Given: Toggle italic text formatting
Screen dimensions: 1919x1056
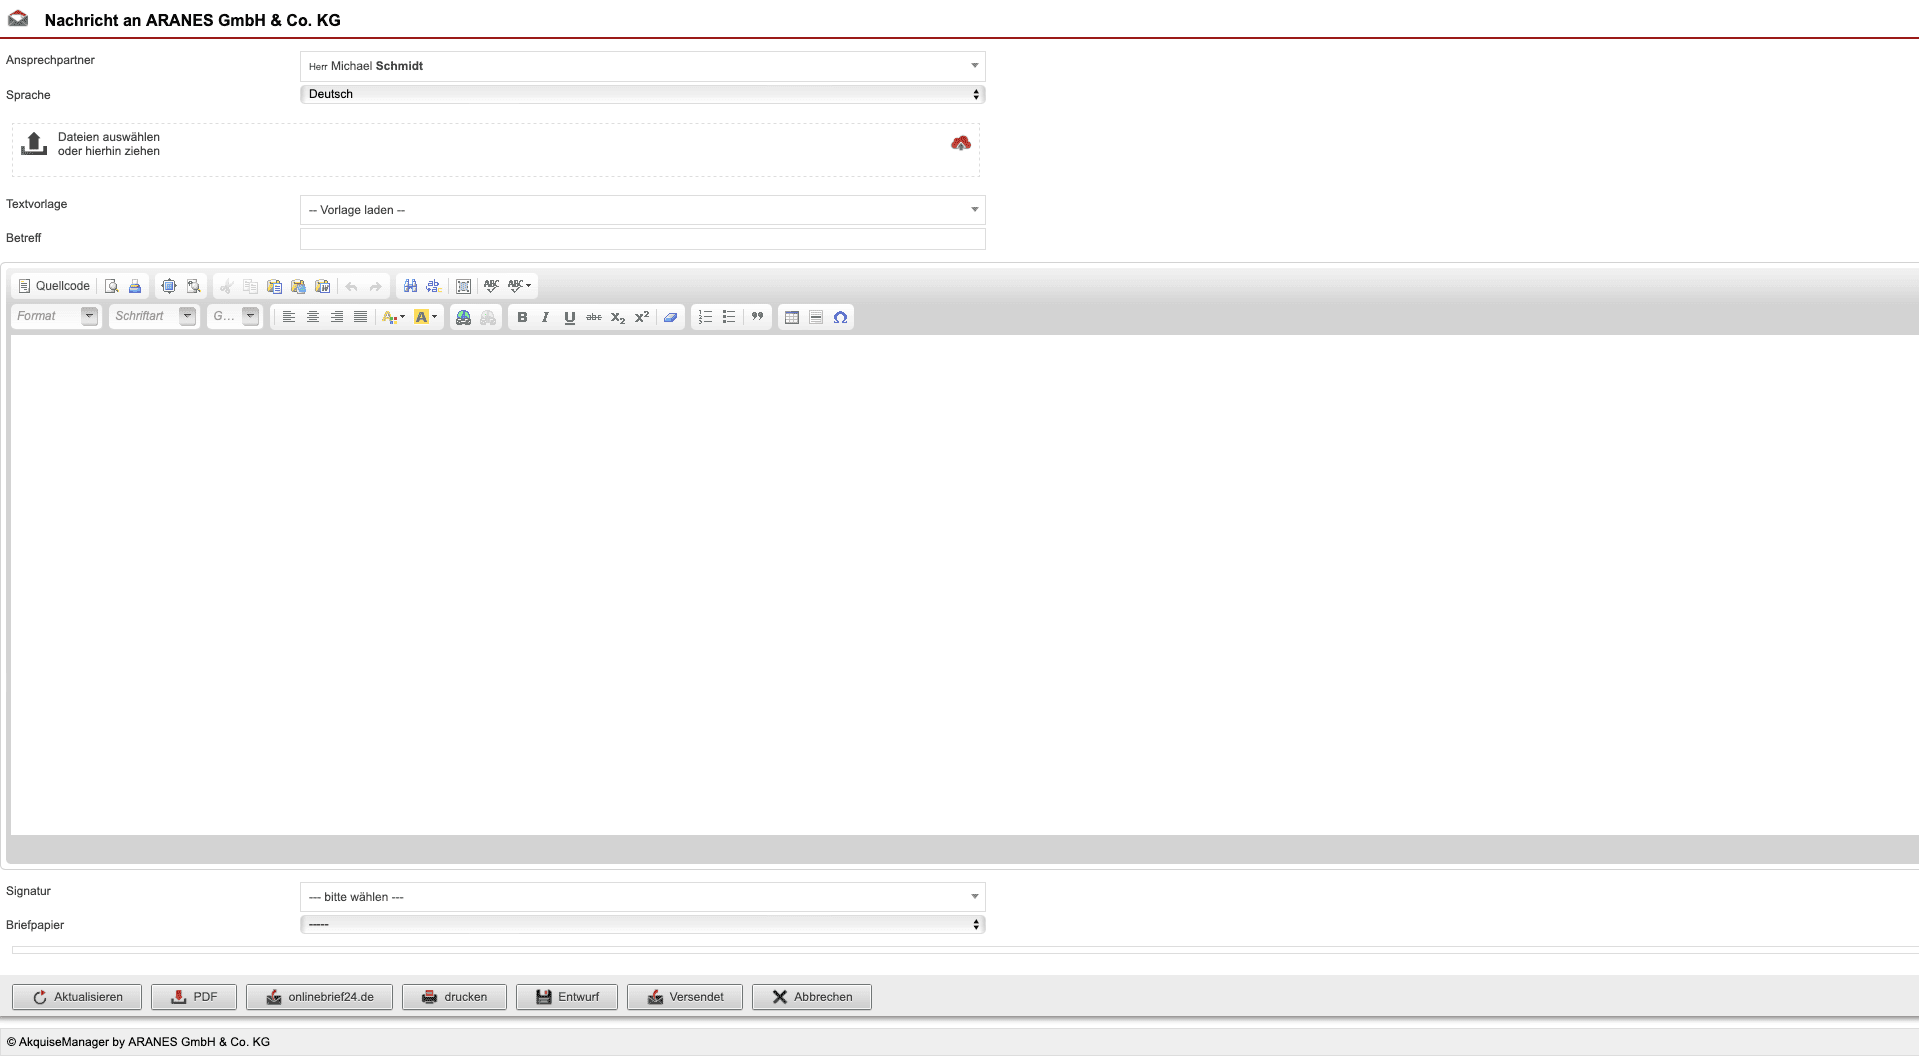Looking at the screenshot, I should (x=545, y=317).
